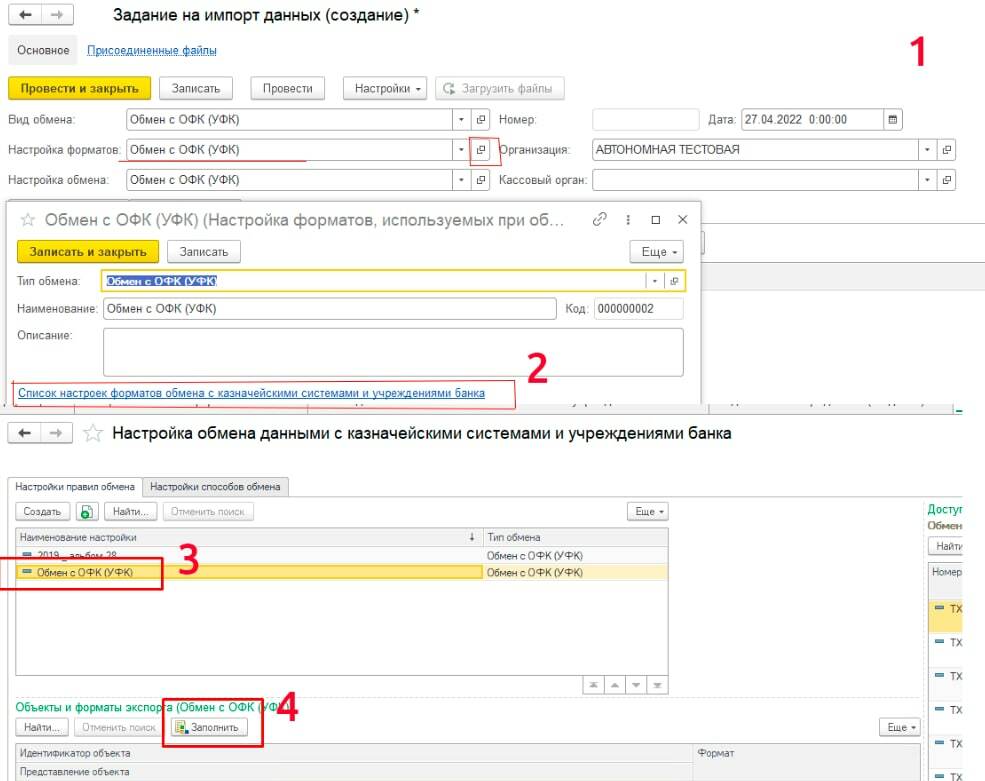
Task: Click the Заполнить button
Action: tap(209, 727)
